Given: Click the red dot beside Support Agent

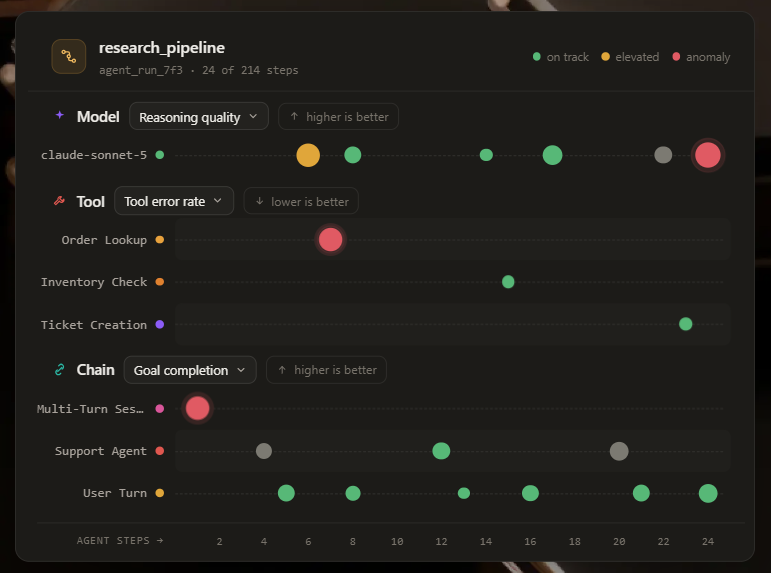Looking at the screenshot, I should coord(159,451).
